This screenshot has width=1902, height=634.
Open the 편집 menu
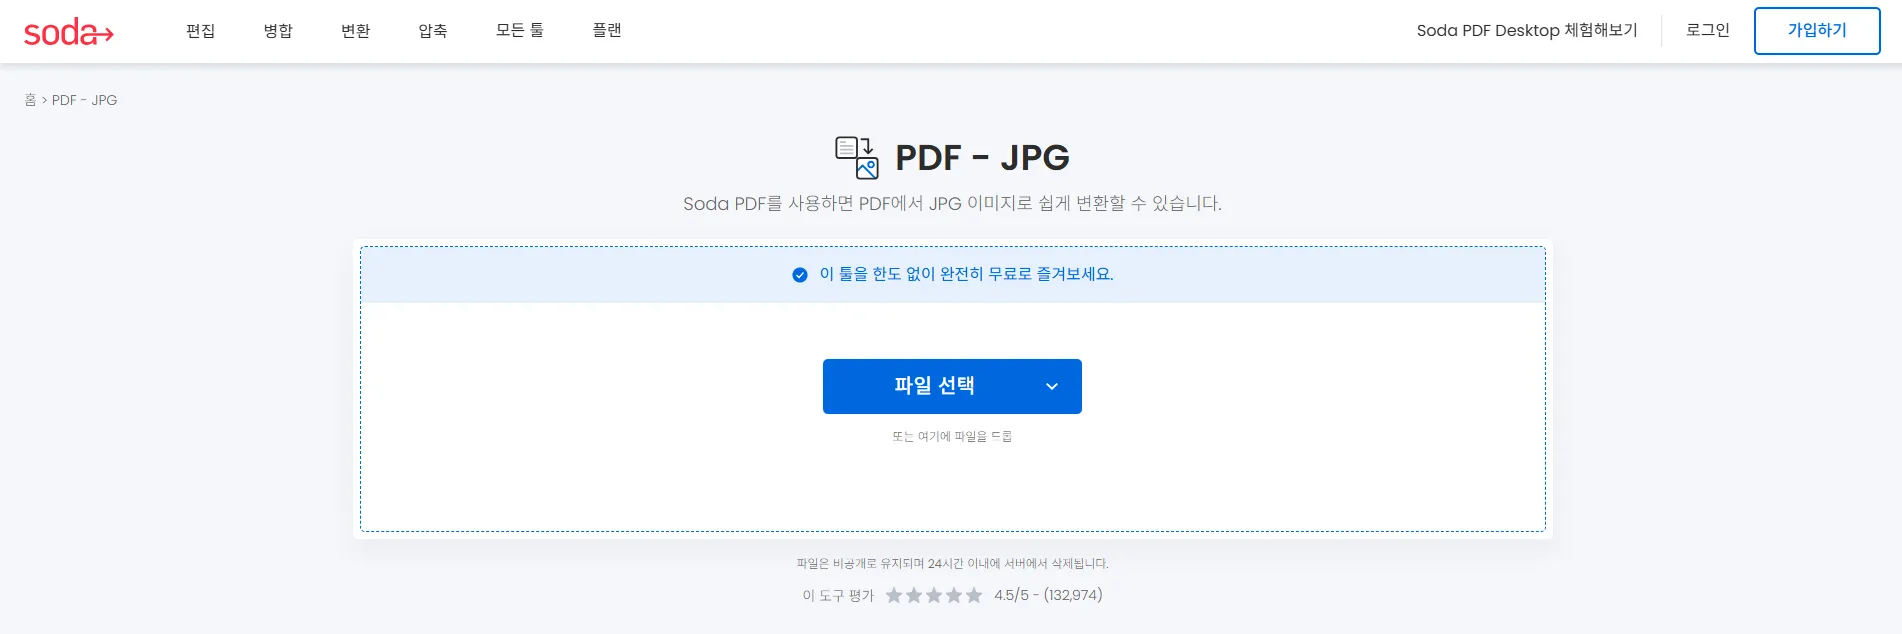point(201,31)
